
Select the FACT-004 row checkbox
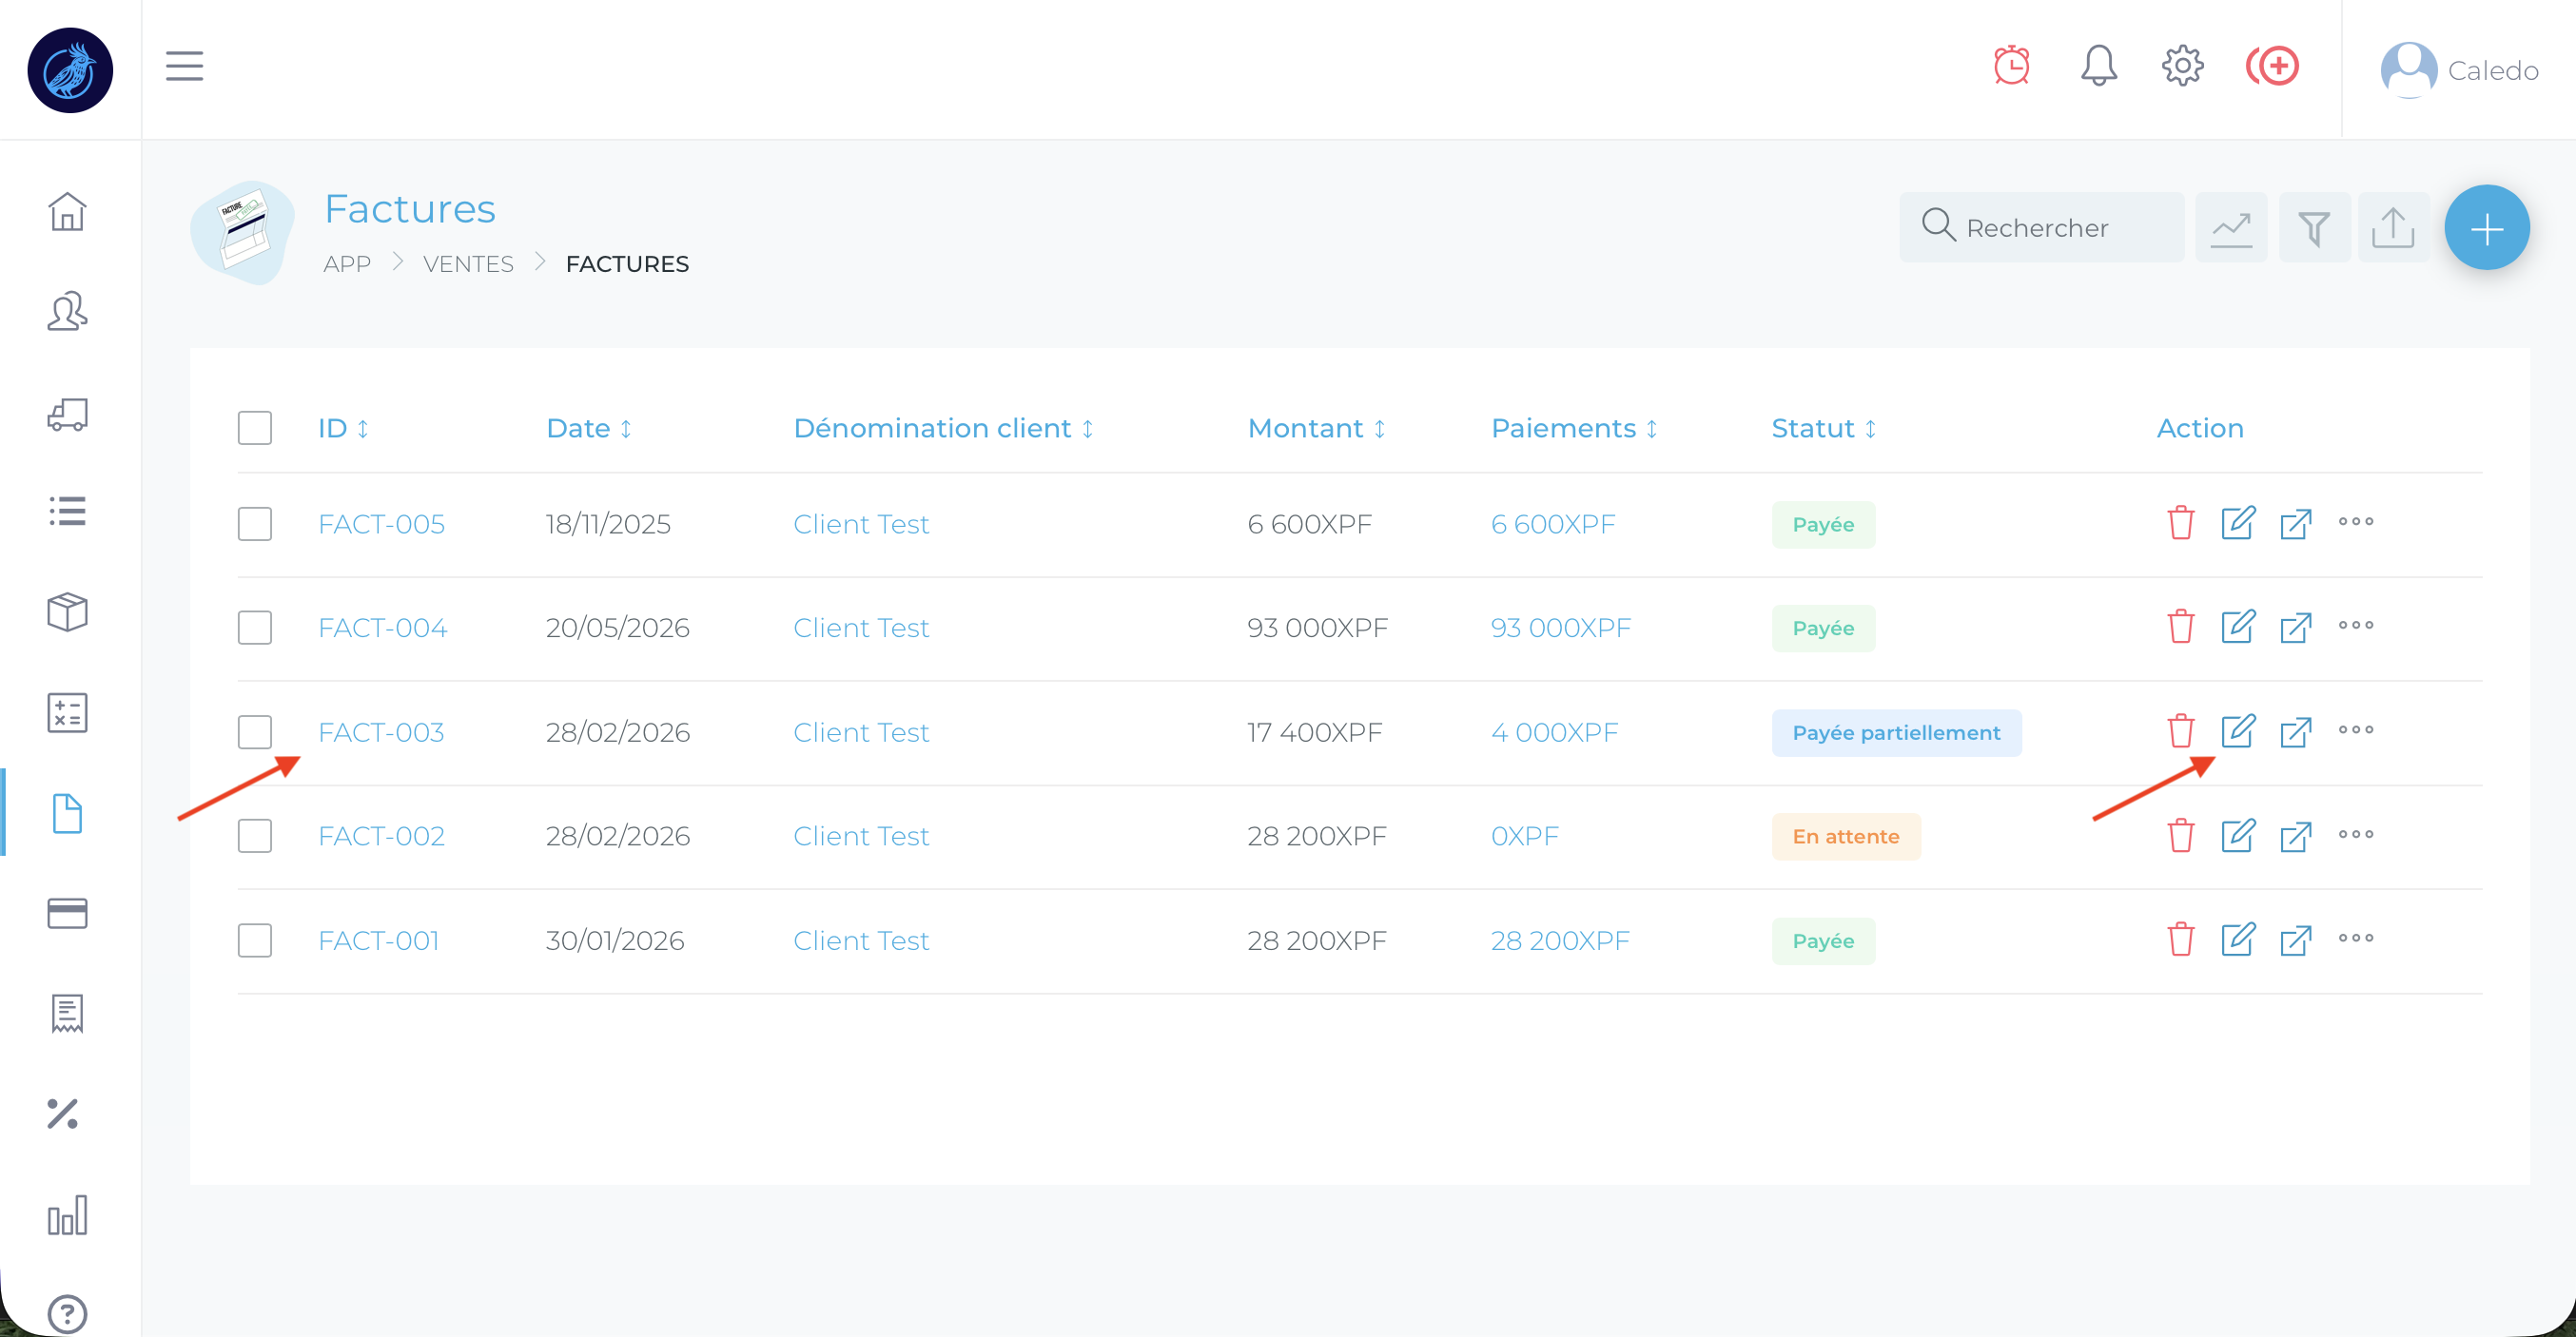point(255,628)
